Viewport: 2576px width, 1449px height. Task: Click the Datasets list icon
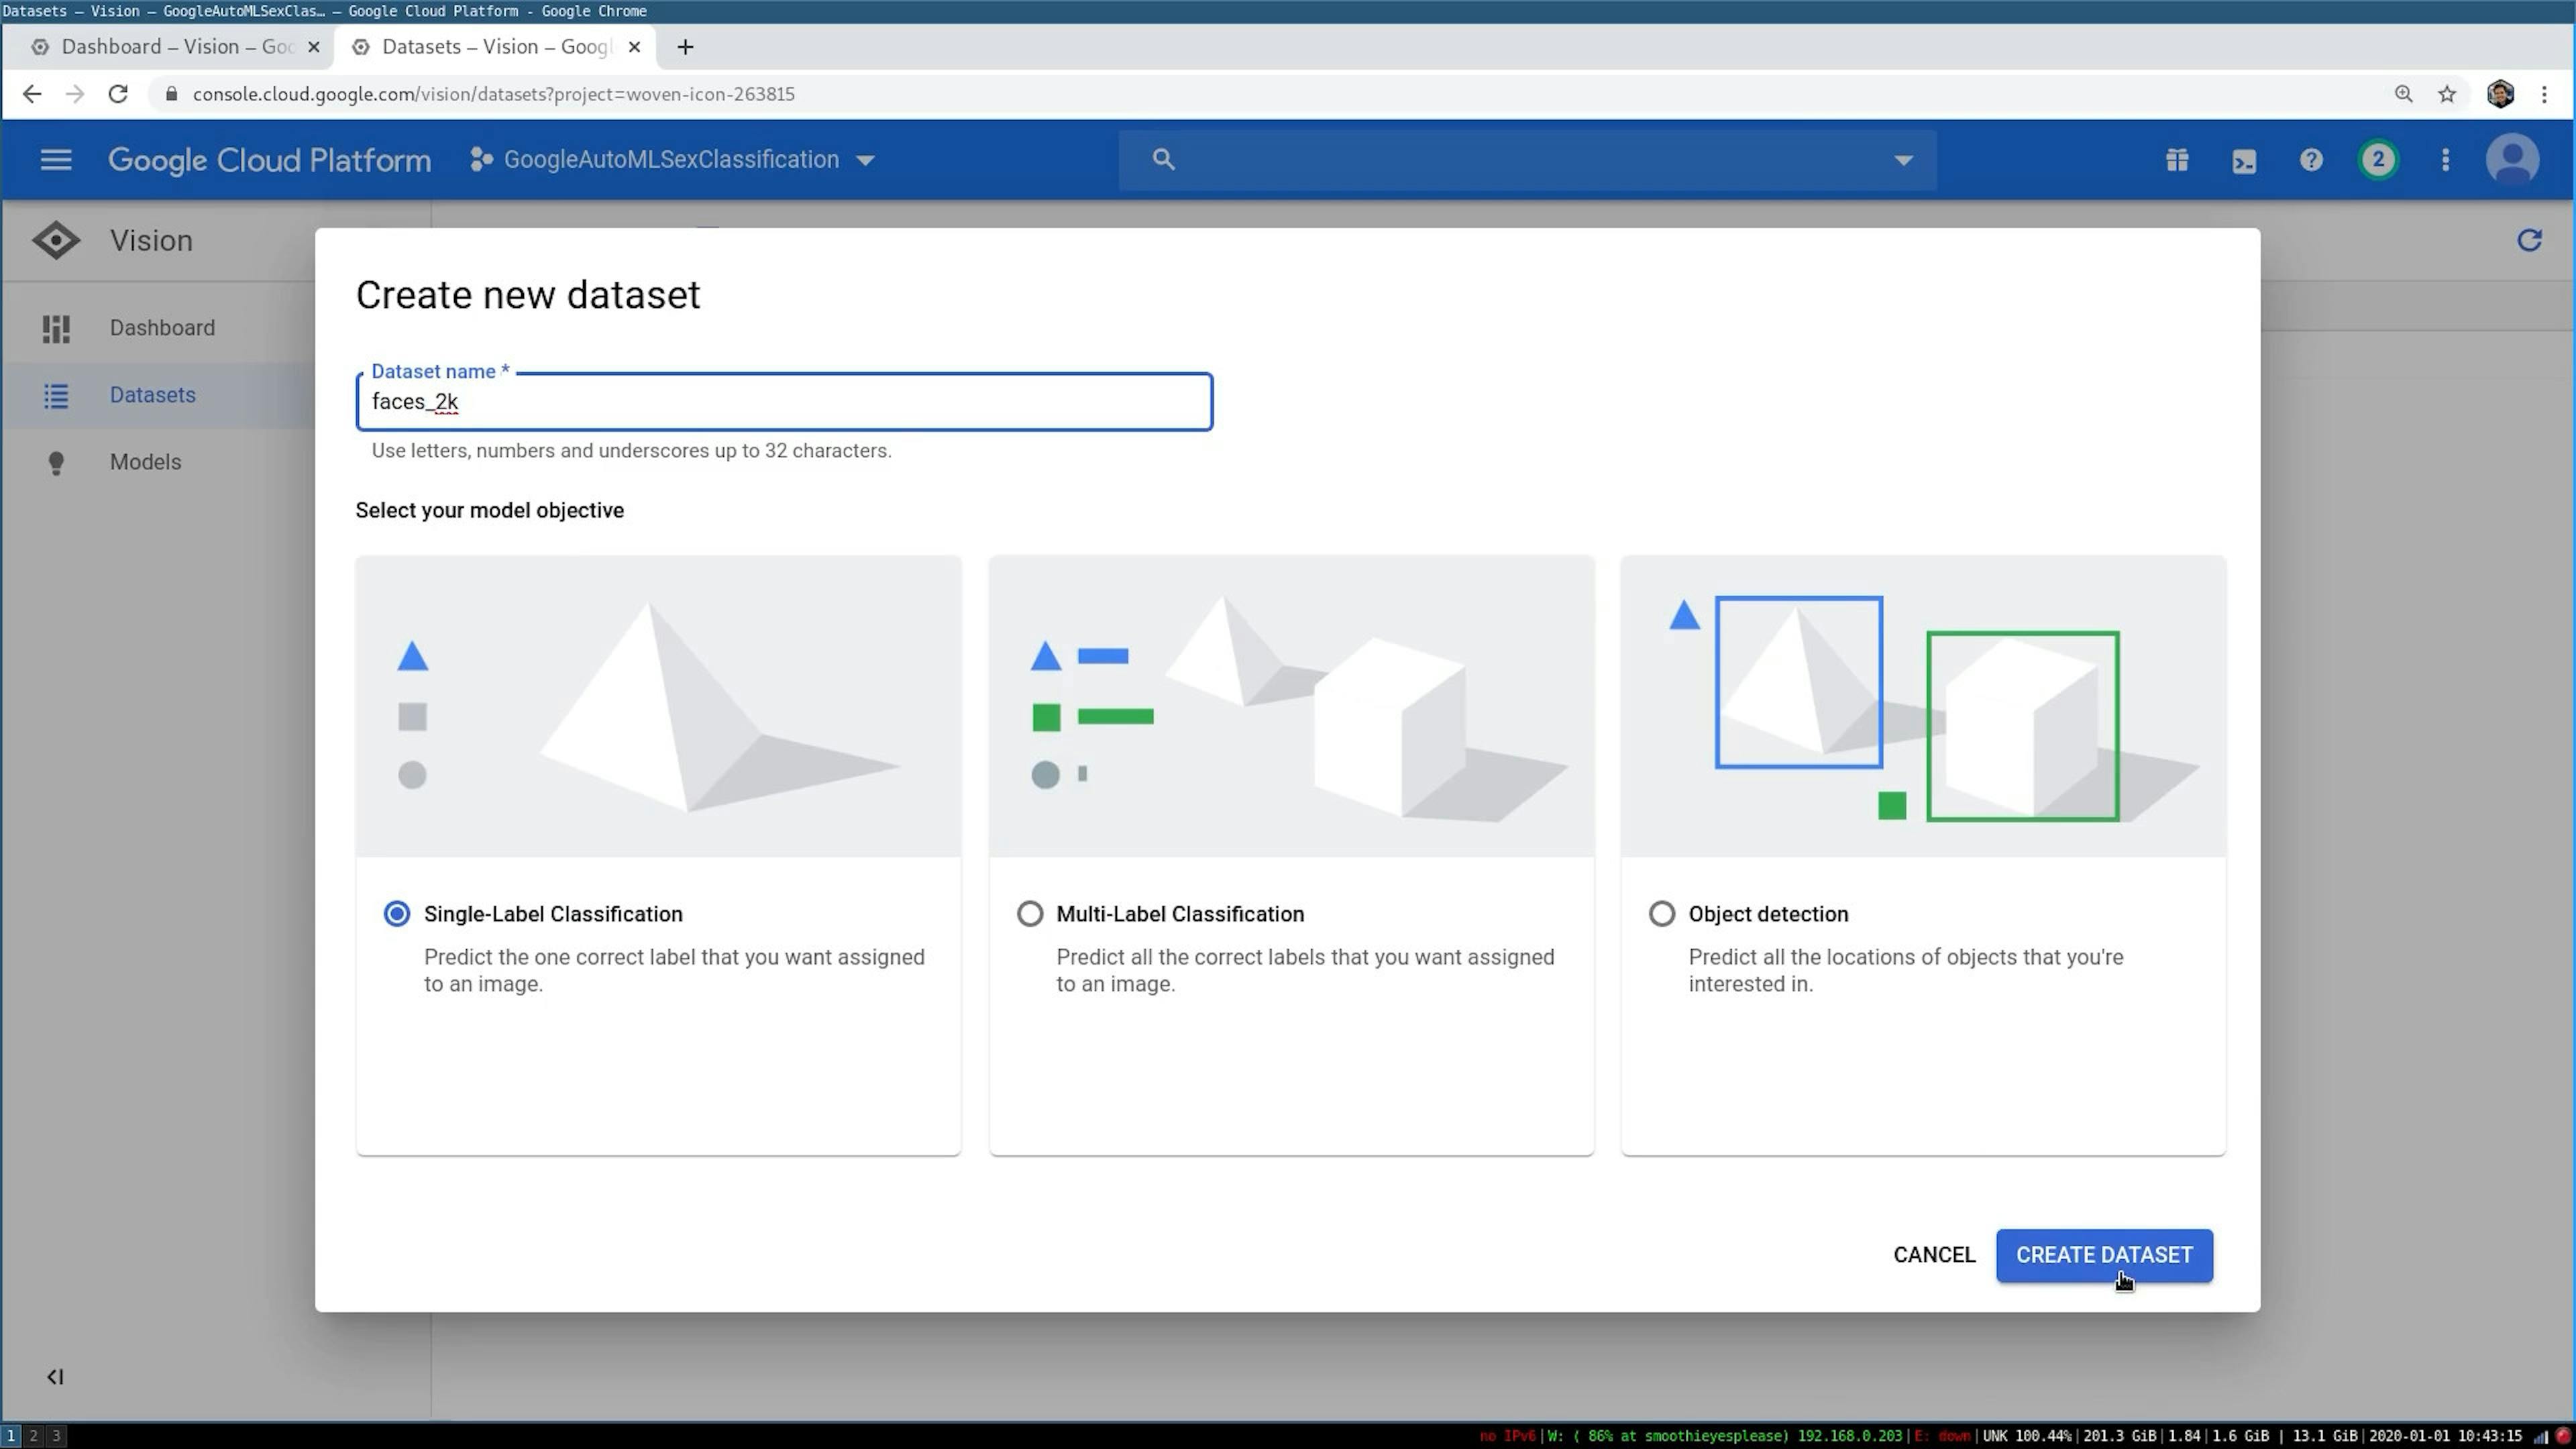click(56, 395)
